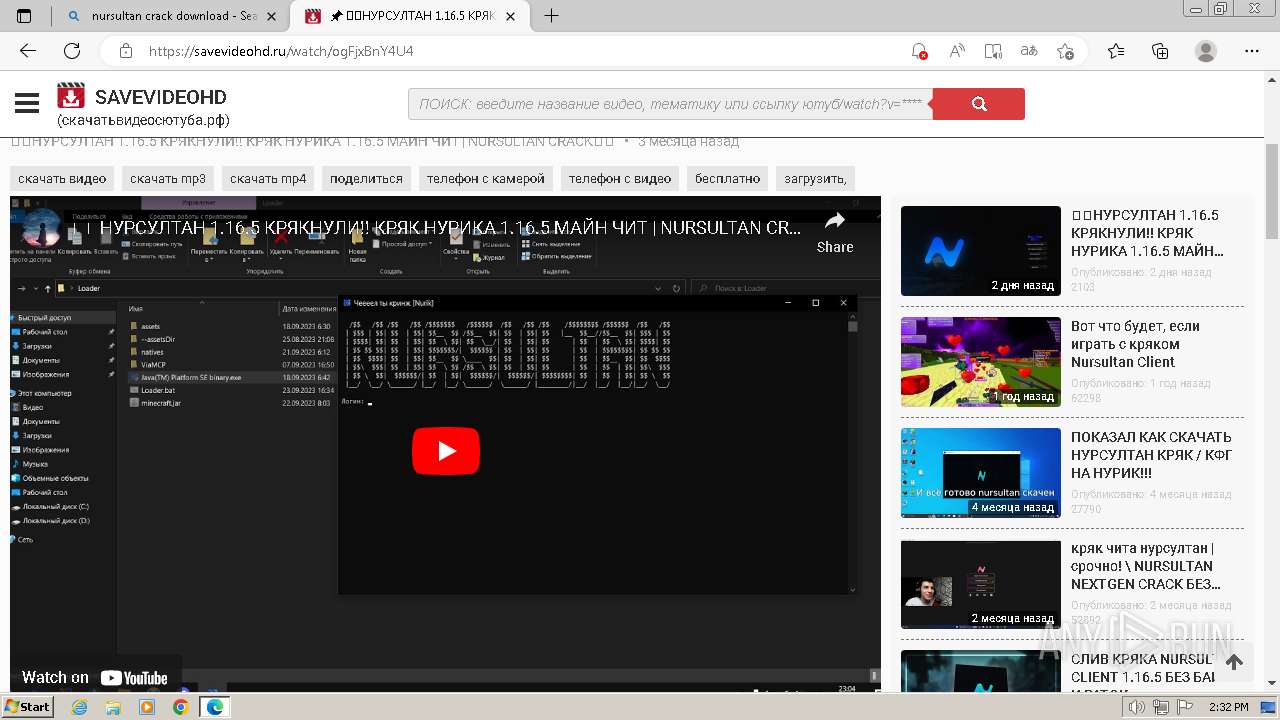Click the video search input field
This screenshot has width=1280, height=720.
[670, 104]
